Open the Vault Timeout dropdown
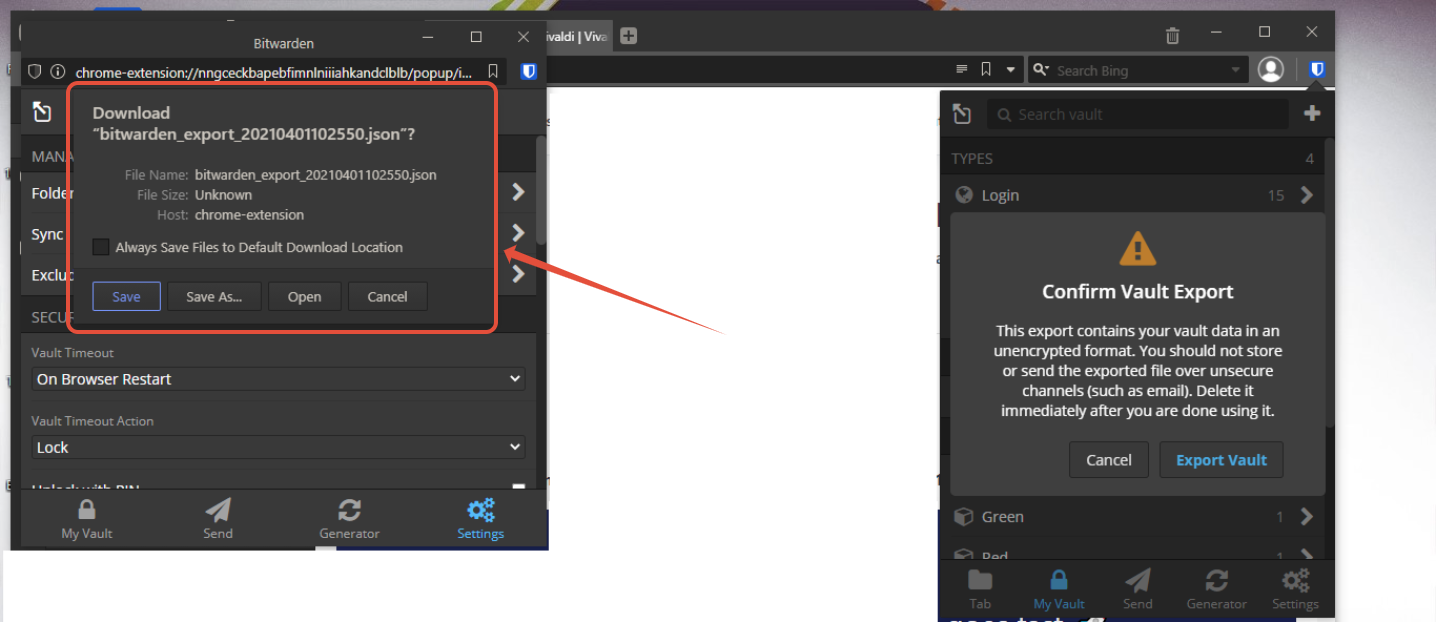1436x622 pixels. point(278,379)
